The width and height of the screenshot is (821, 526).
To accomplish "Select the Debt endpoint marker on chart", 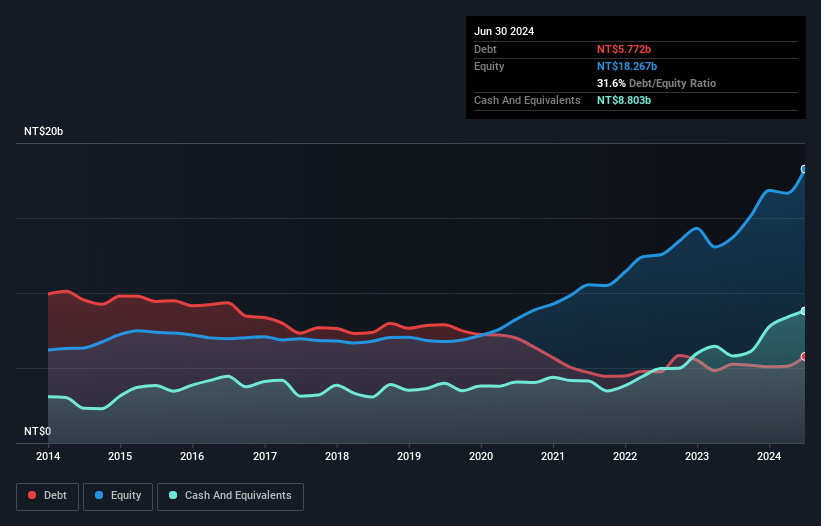I will [x=804, y=356].
